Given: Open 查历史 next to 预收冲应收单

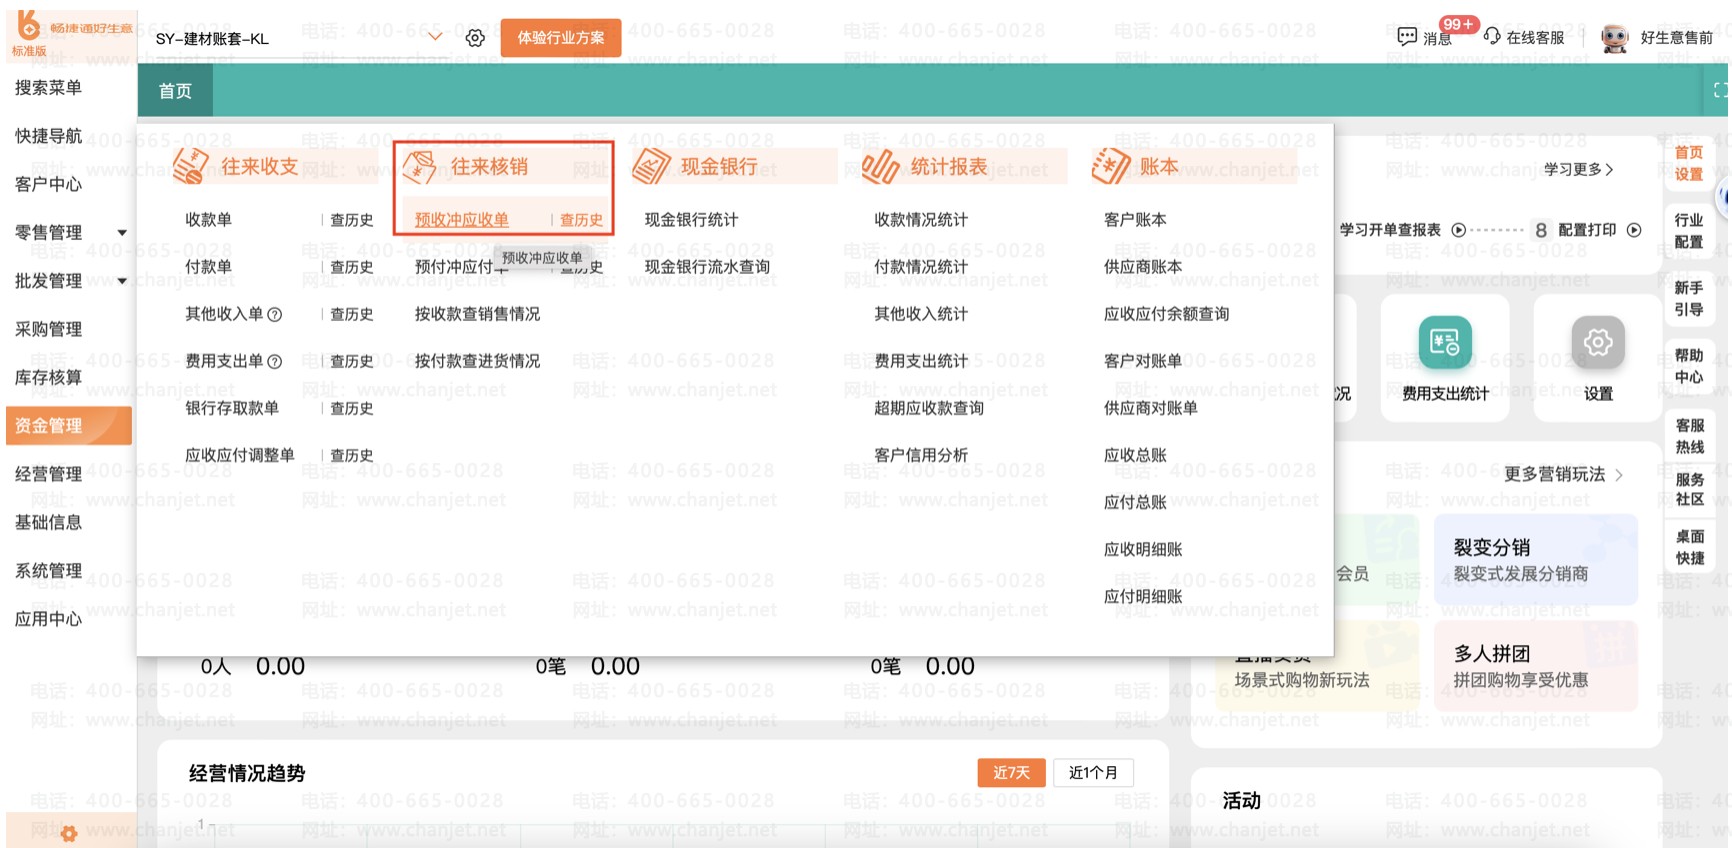Looking at the screenshot, I should [x=581, y=220].
